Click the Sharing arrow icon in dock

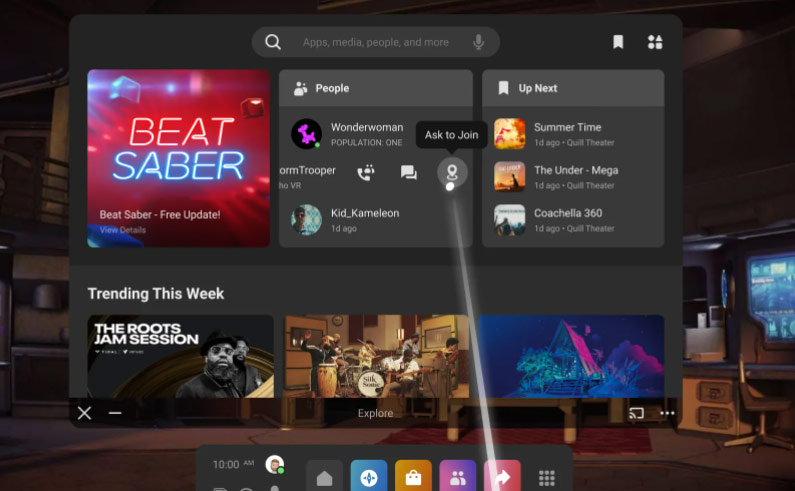502,477
